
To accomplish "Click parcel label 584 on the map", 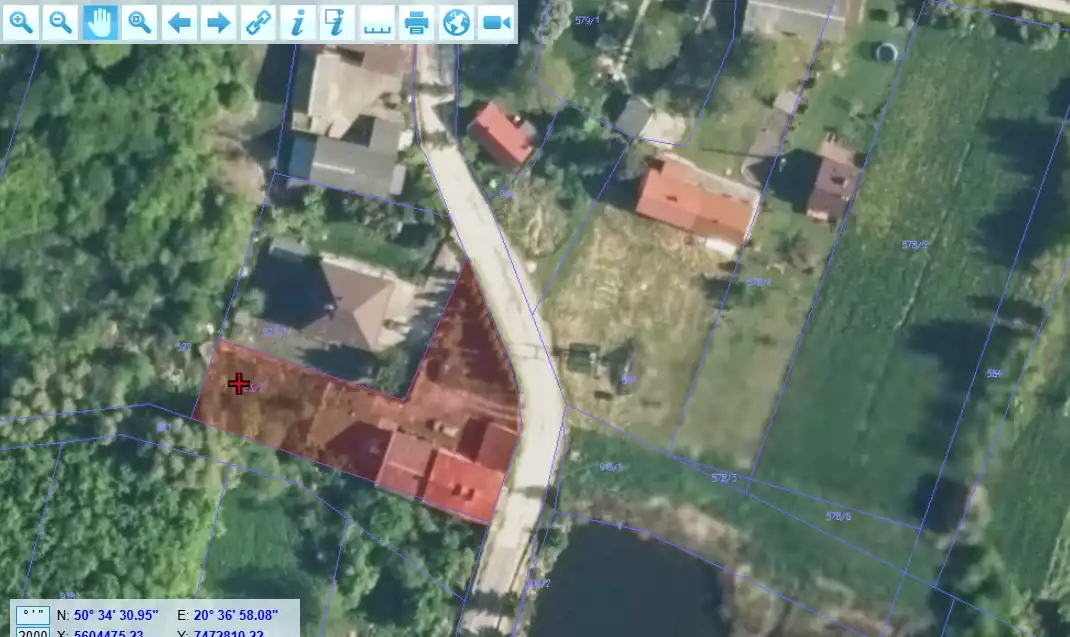I will pos(993,373).
